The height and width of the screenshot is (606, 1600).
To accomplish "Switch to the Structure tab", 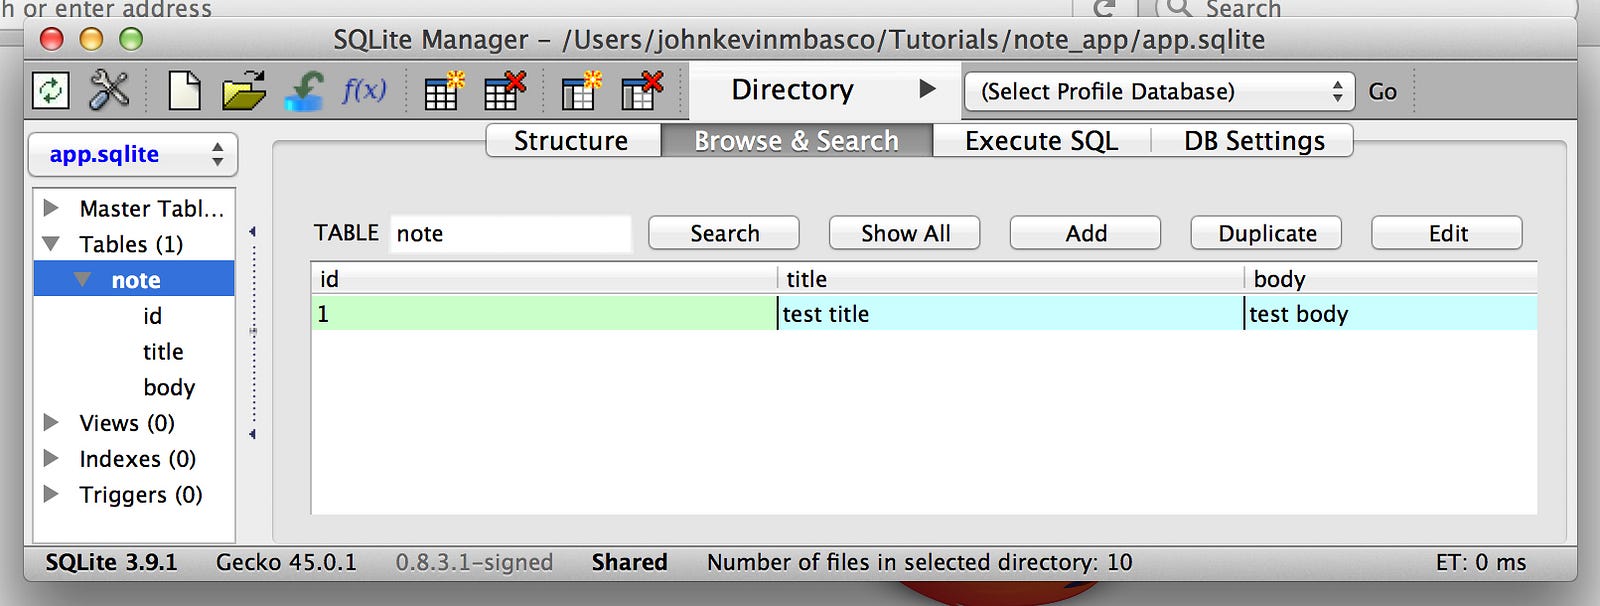I will click(573, 141).
